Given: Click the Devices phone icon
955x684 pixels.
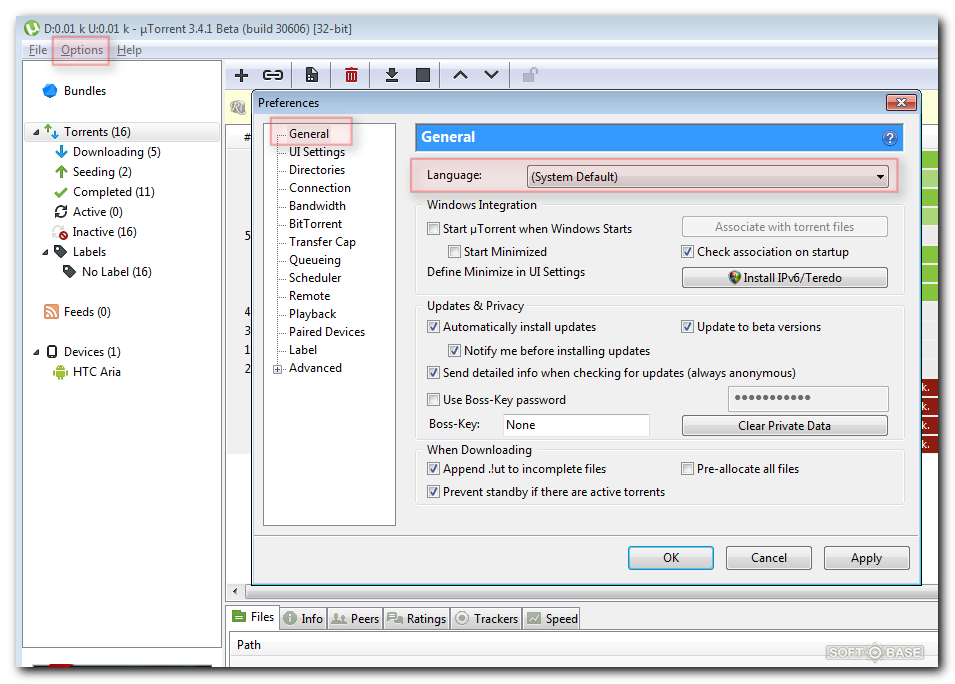Looking at the screenshot, I should click(x=52, y=352).
